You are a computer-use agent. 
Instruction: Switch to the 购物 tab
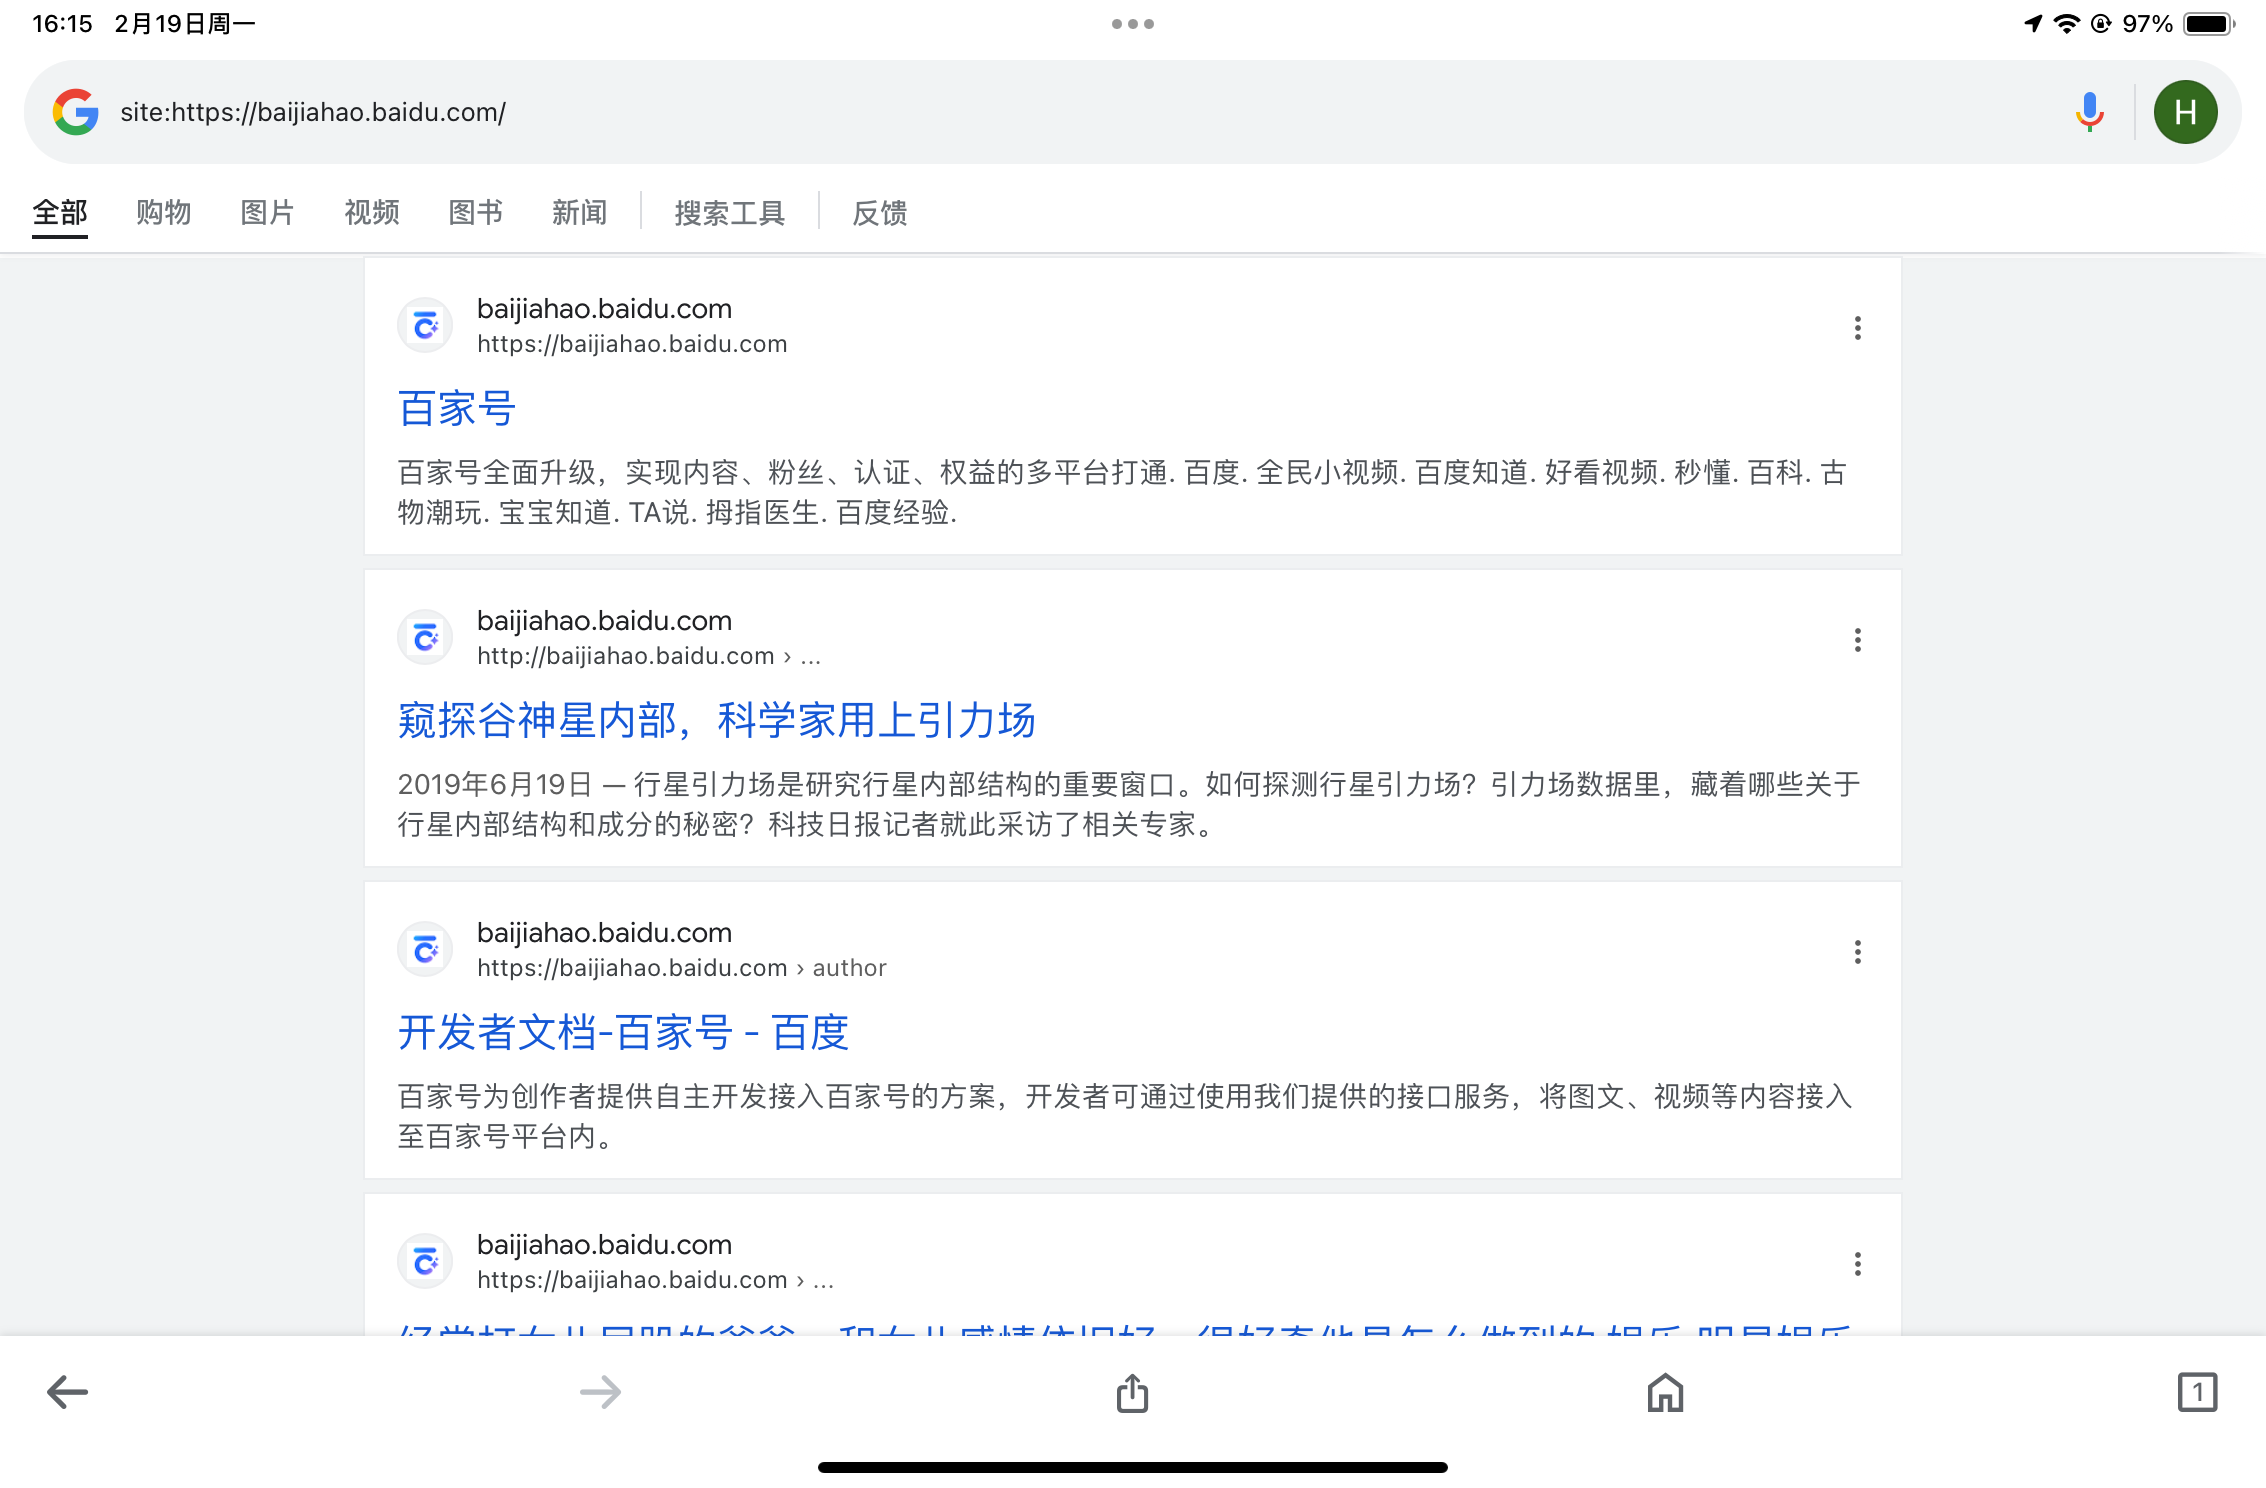[x=164, y=213]
